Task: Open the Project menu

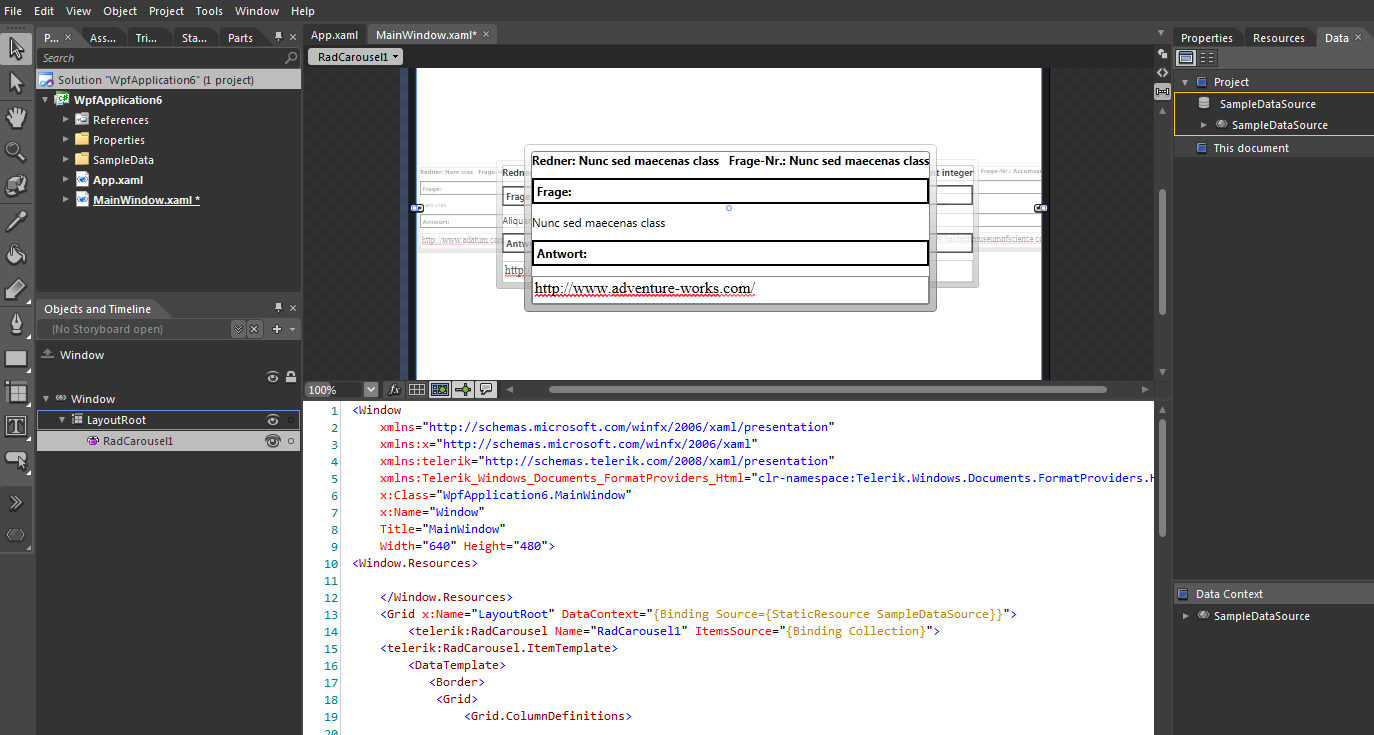Action: (166, 11)
